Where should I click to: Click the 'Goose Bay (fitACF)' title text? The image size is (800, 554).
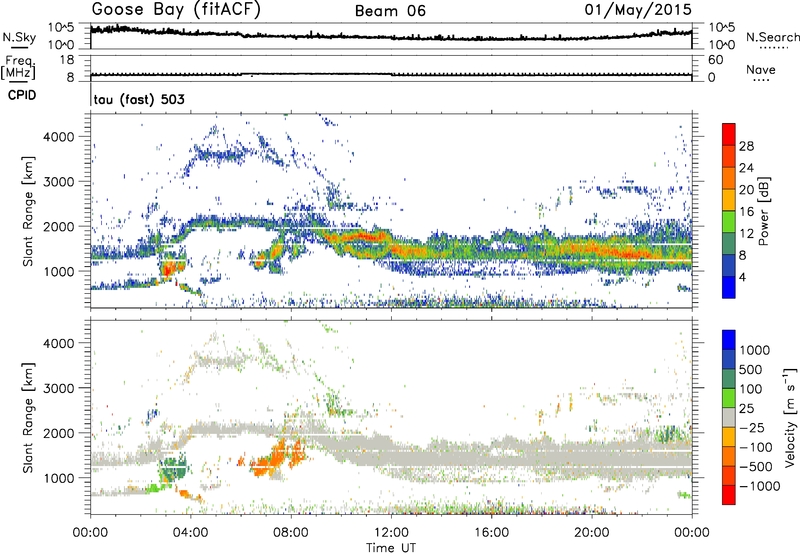pos(176,9)
